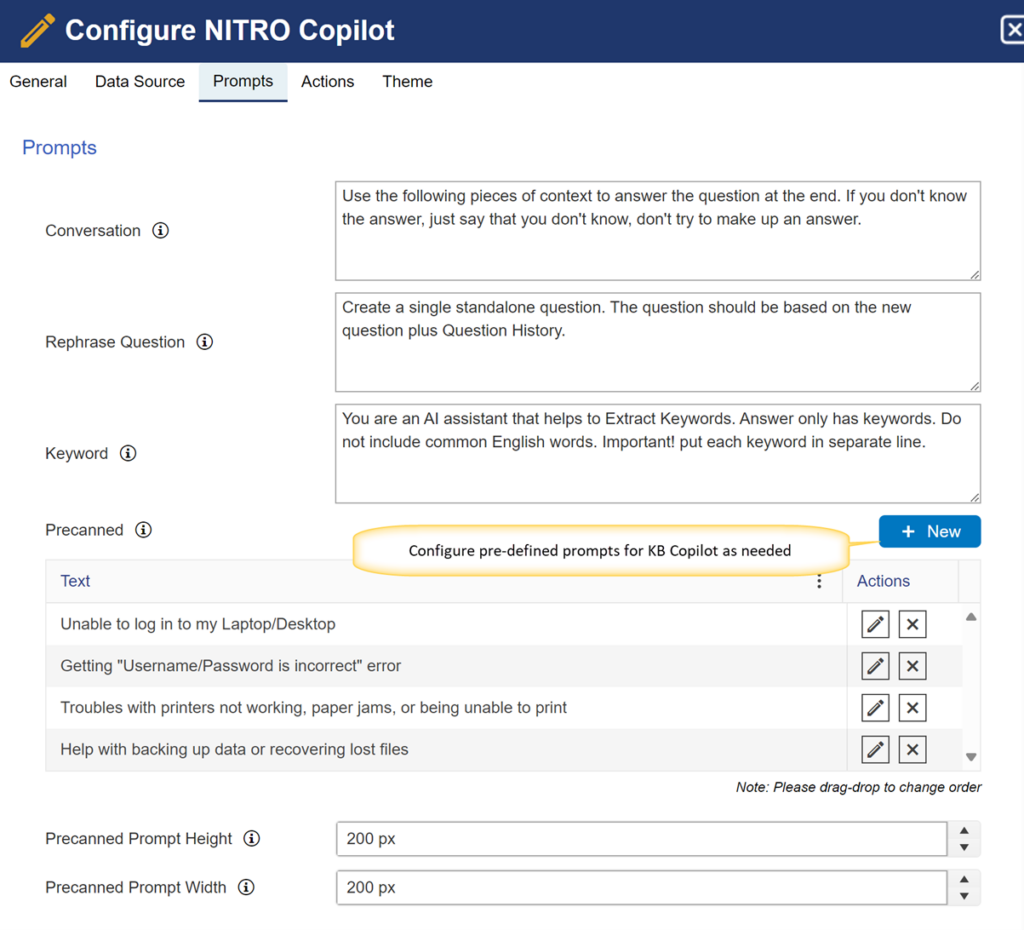Screen dimensions: 1024x930
Task: Click the Precanned Prompt Width field
Action: (641, 888)
